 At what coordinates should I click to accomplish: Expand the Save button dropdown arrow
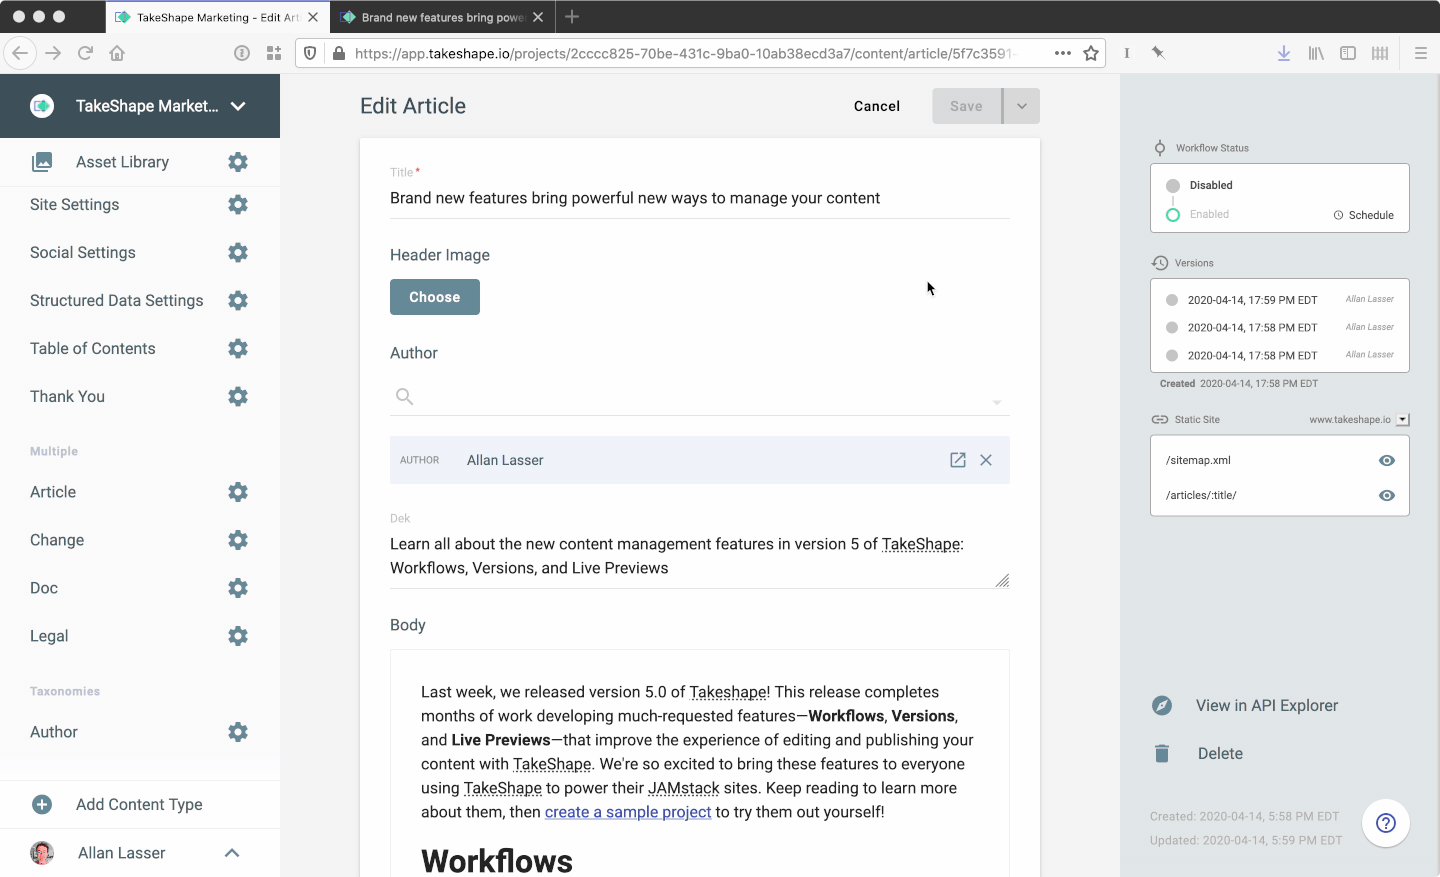[1021, 106]
